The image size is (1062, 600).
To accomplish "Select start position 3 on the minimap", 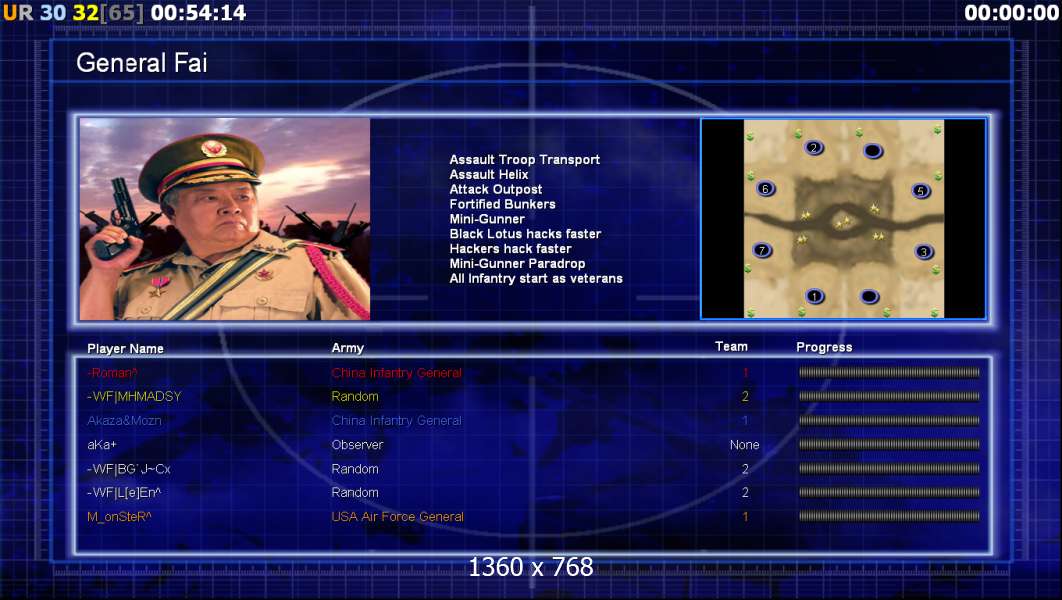I will coord(924,252).
